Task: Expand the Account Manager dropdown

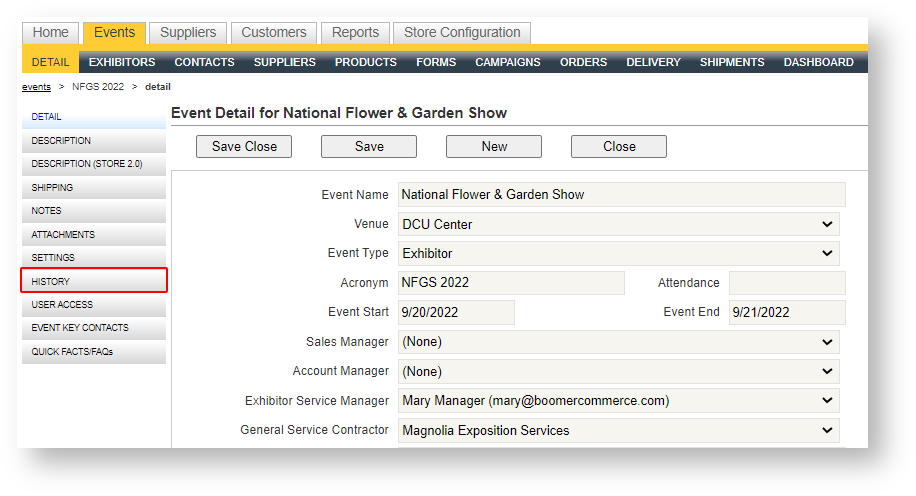Action: (x=618, y=371)
